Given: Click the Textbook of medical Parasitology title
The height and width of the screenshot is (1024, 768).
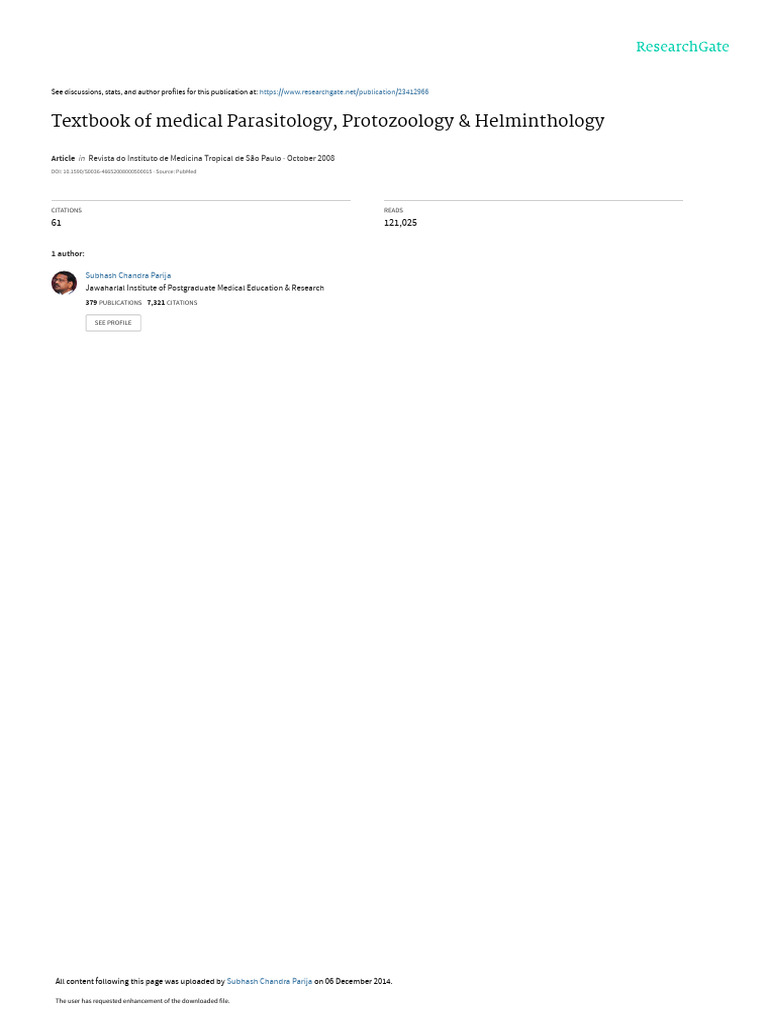Looking at the screenshot, I should tap(328, 121).
